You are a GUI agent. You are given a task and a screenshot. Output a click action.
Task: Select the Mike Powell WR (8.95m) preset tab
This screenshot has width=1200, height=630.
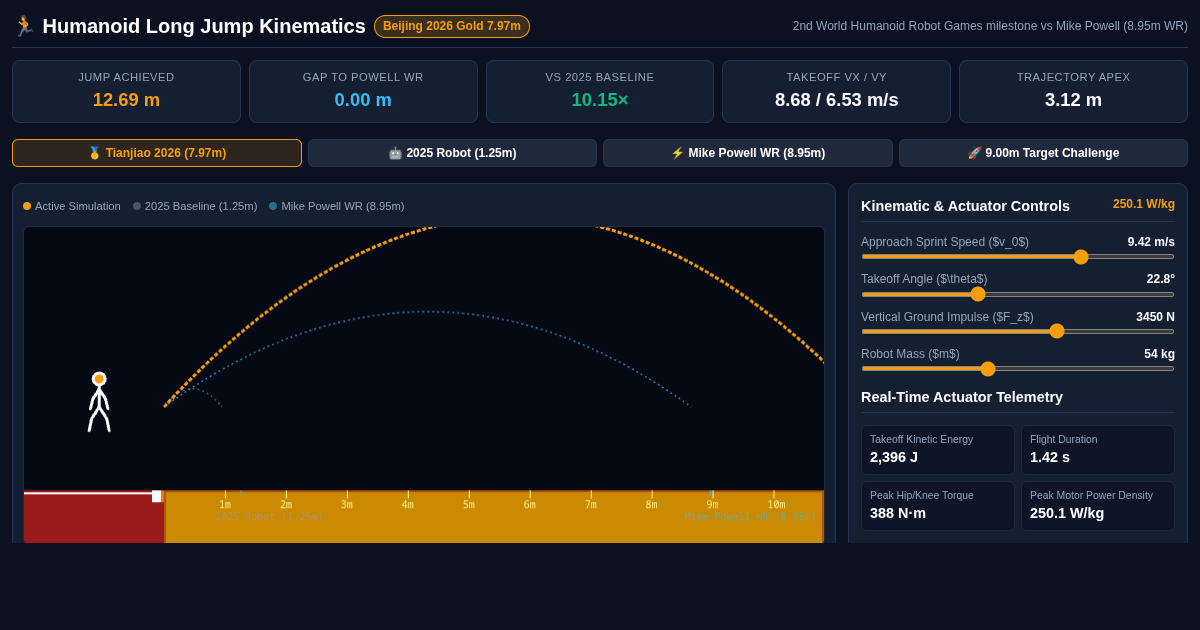(x=748, y=153)
